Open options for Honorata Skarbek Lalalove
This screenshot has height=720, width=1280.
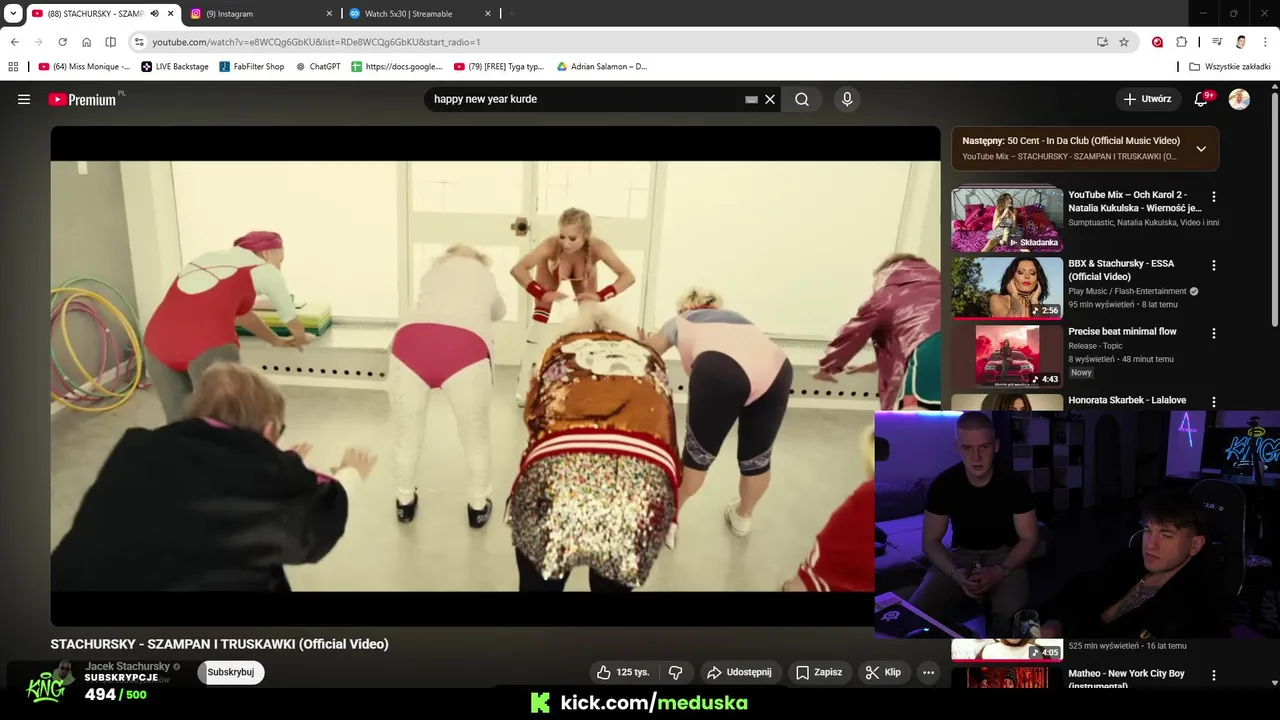click(x=1214, y=402)
